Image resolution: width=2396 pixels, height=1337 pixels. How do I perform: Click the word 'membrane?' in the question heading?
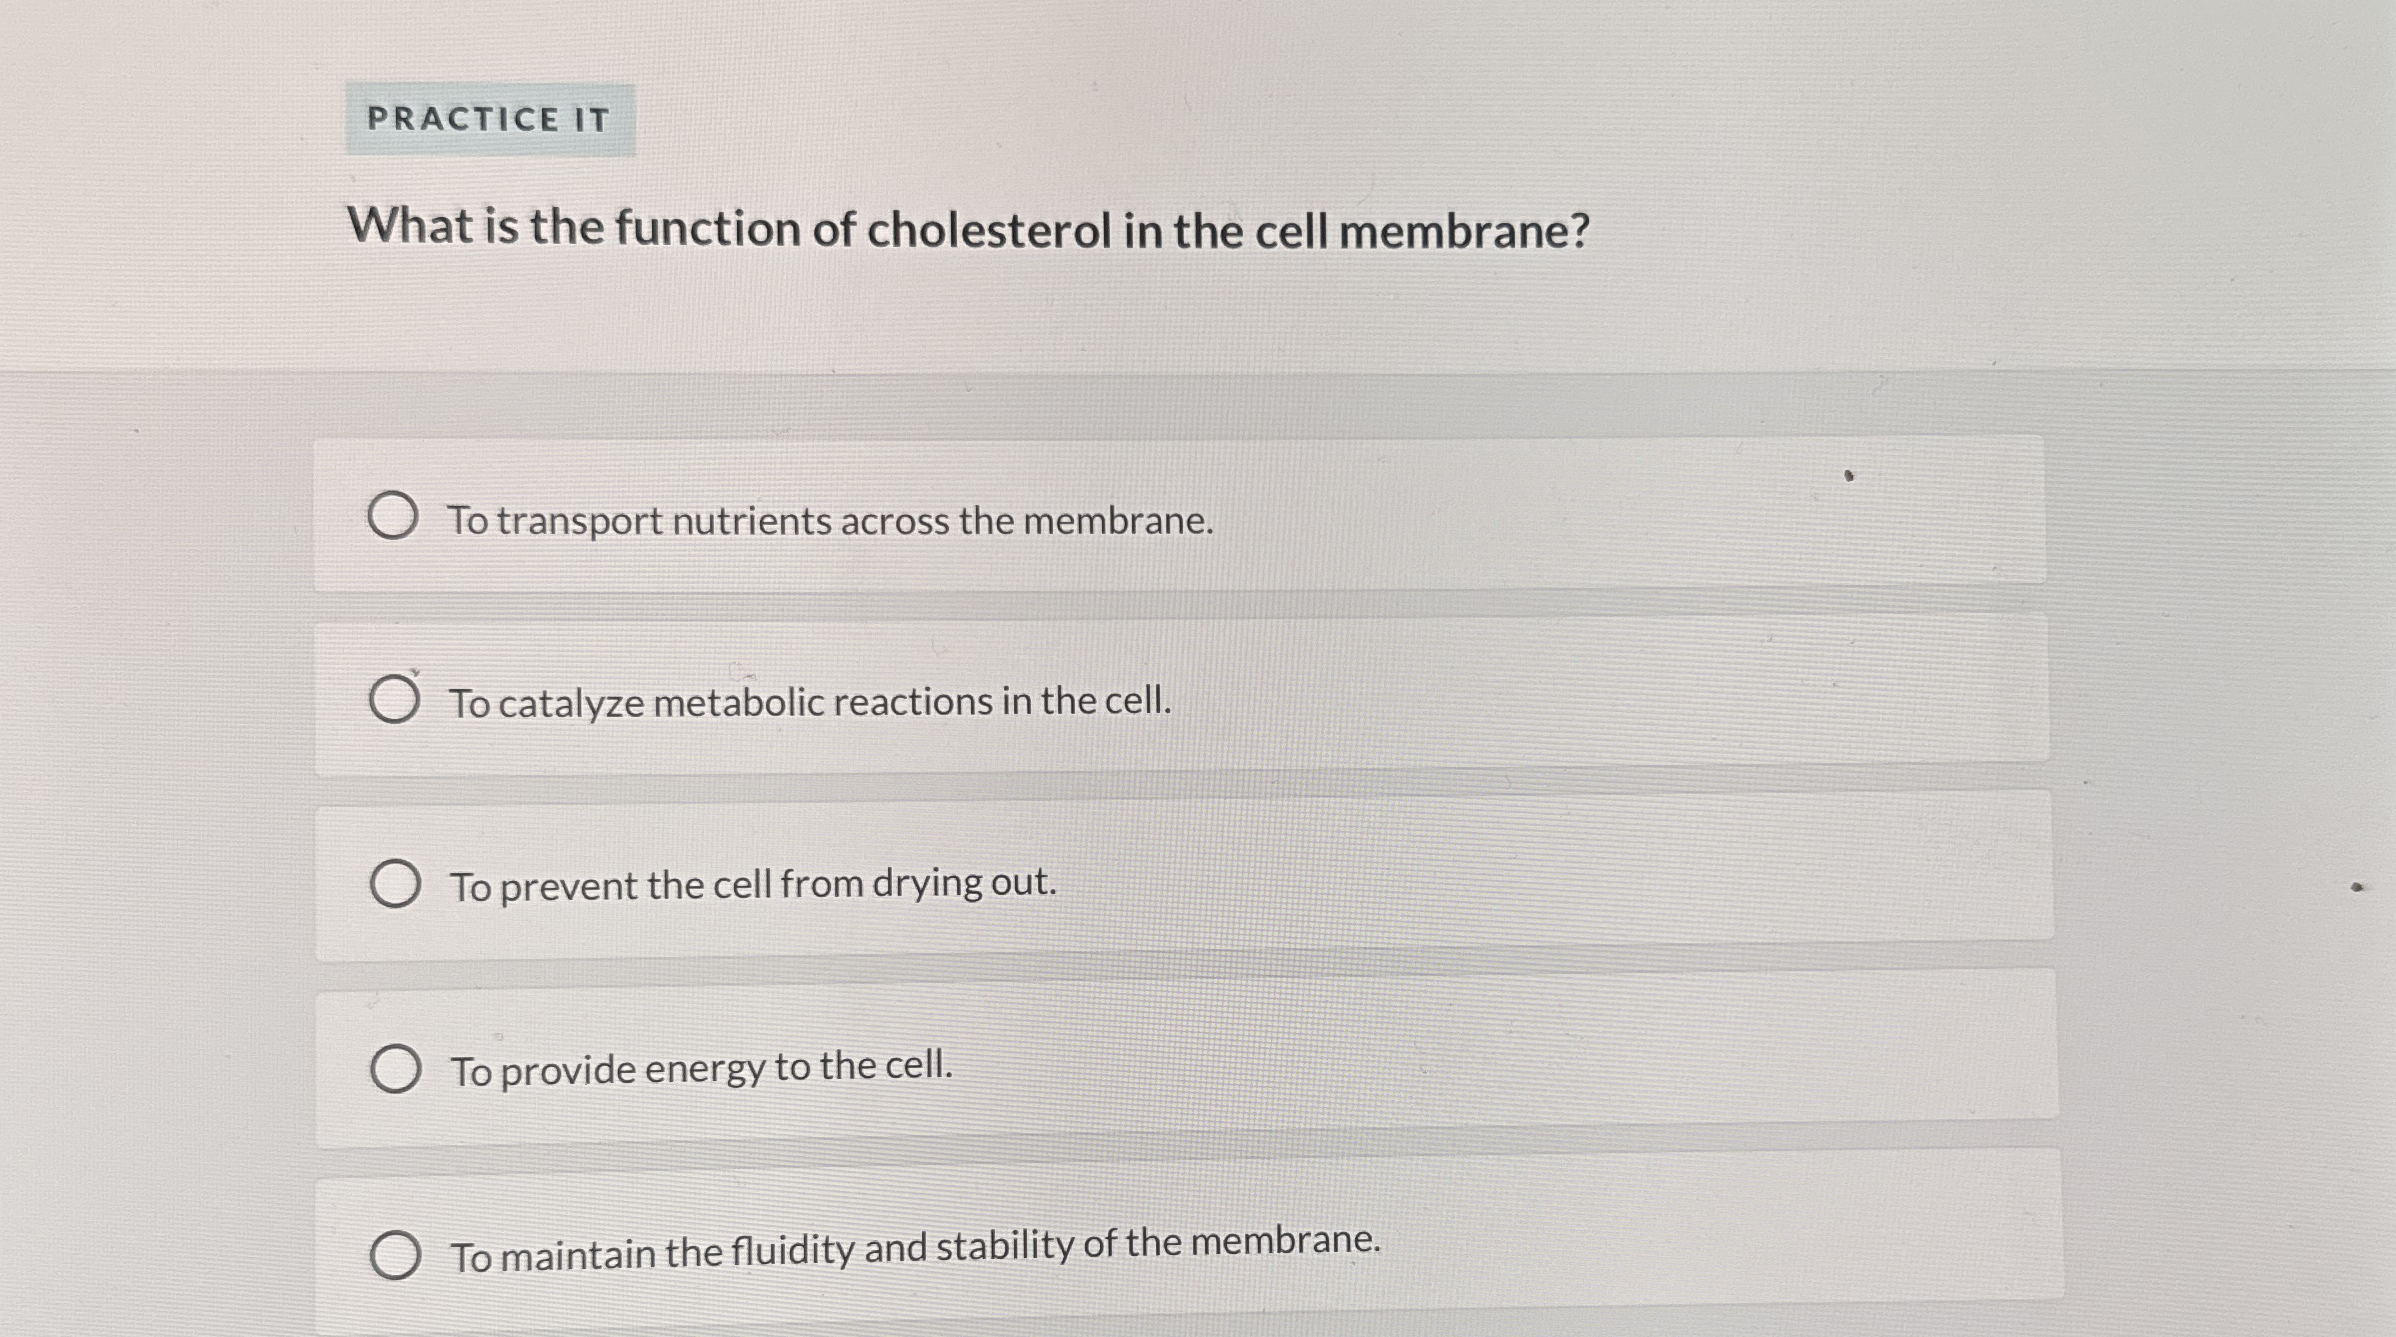[1464, 232]
